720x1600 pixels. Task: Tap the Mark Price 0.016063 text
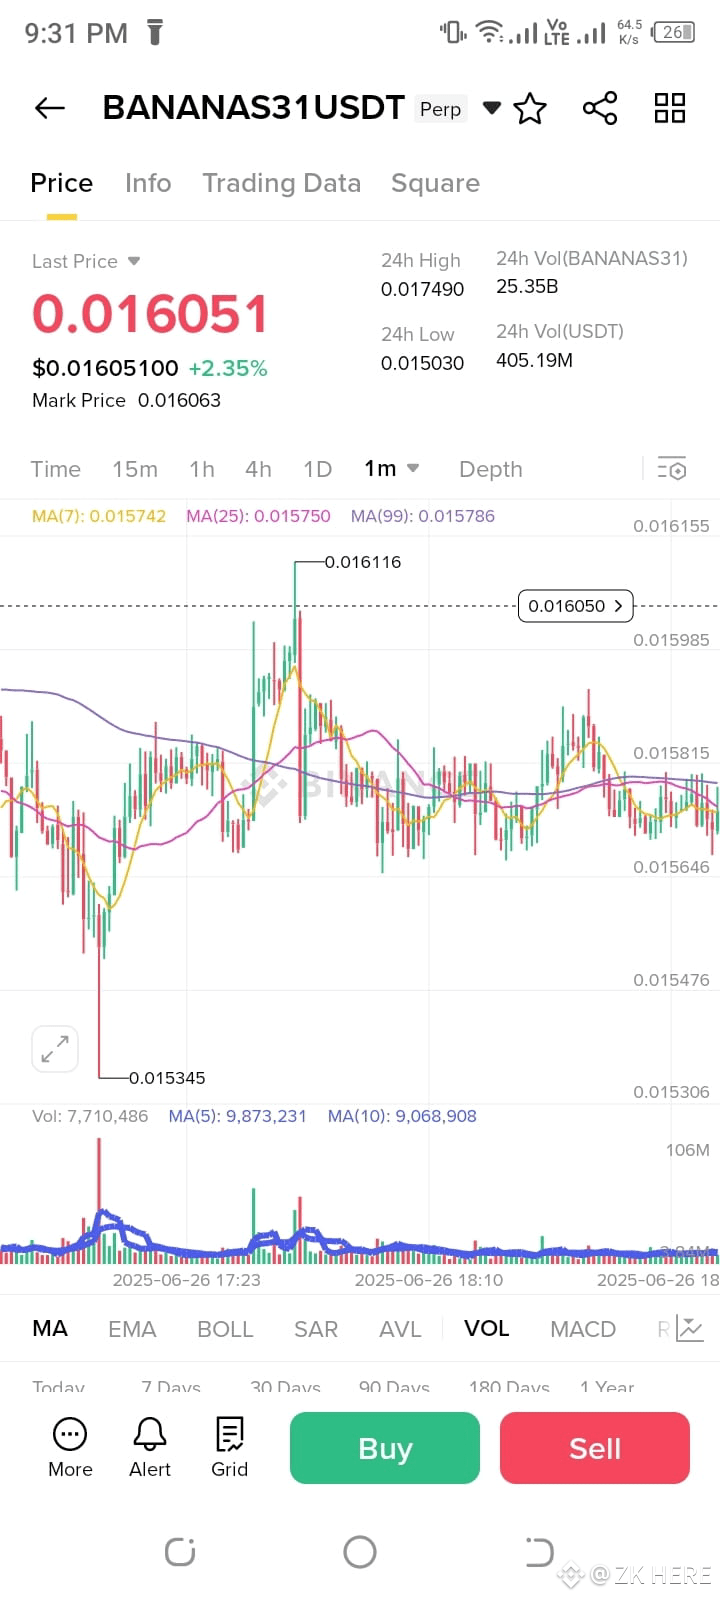point(126,400)
